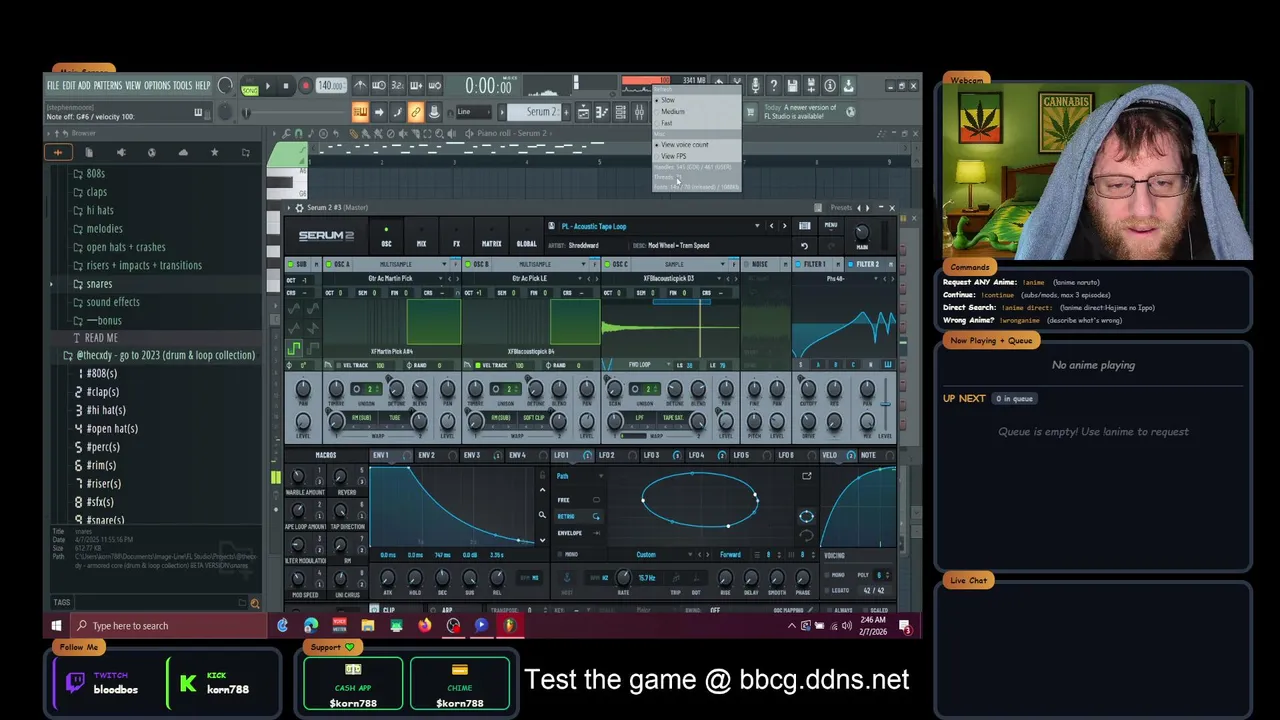Select View FPS in the popup menu
Viewport: 1280px width, 720px height.
(673, 156)
